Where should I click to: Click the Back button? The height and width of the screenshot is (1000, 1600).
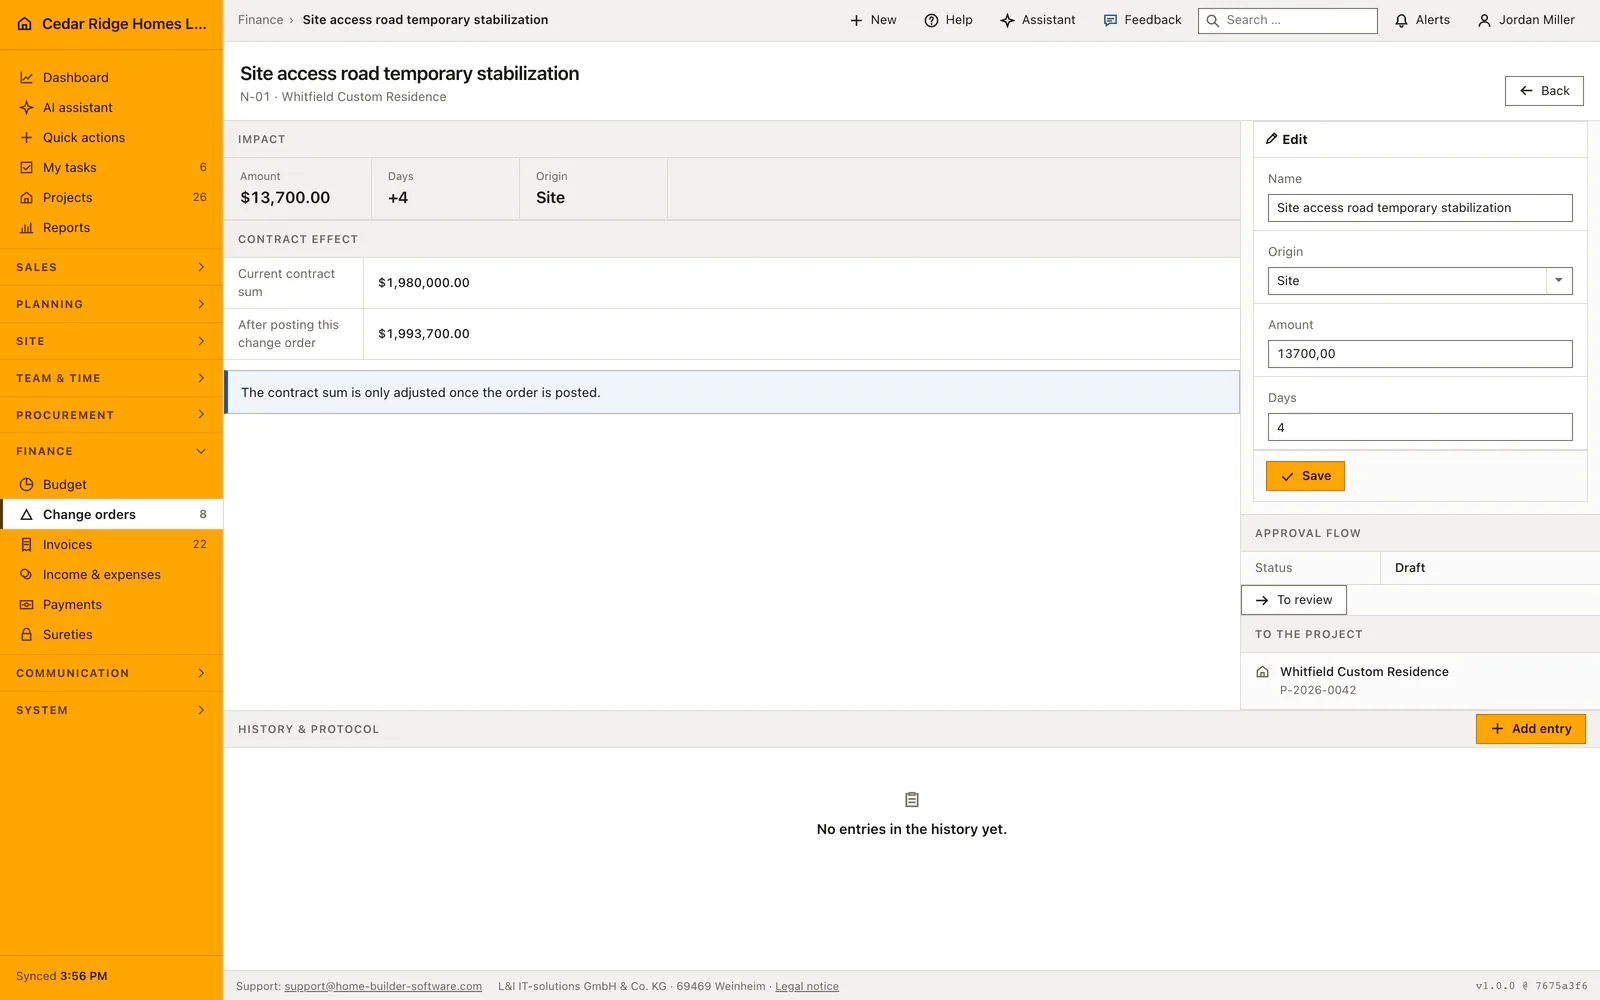[1544, 91]
